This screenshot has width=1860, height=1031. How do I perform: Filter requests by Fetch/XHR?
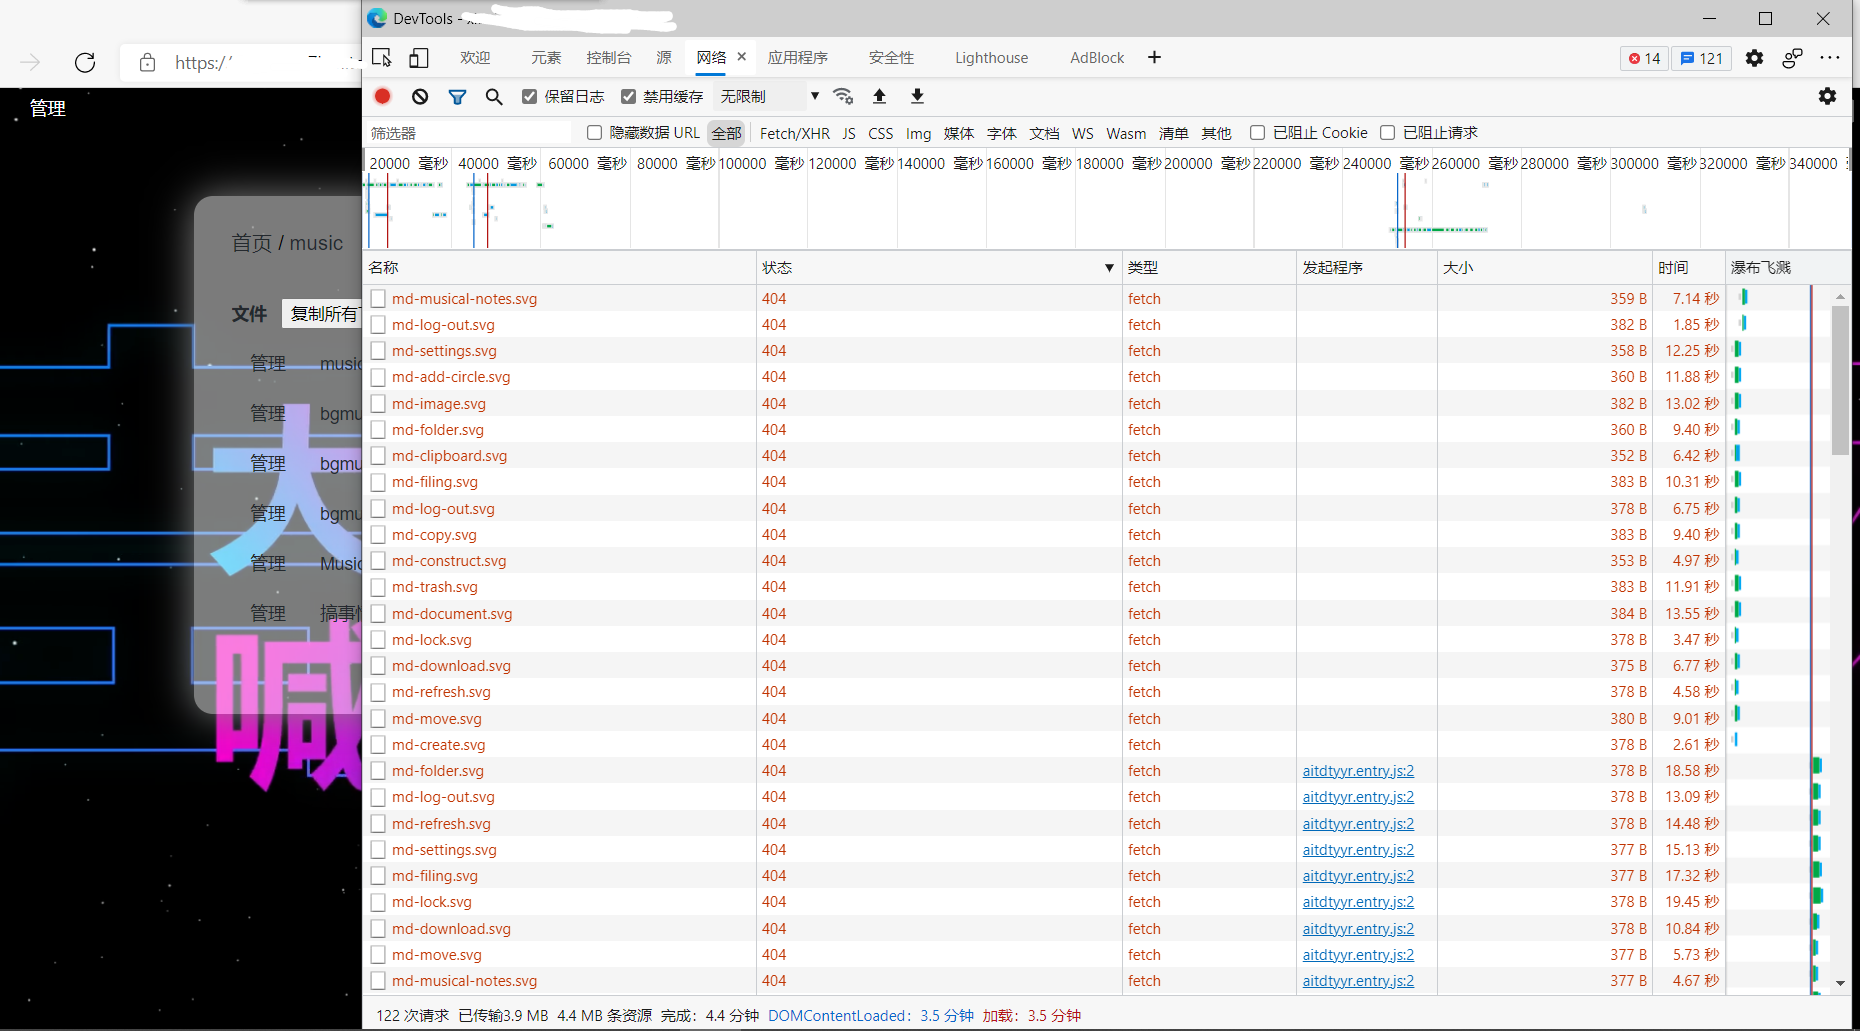point(794,133)
